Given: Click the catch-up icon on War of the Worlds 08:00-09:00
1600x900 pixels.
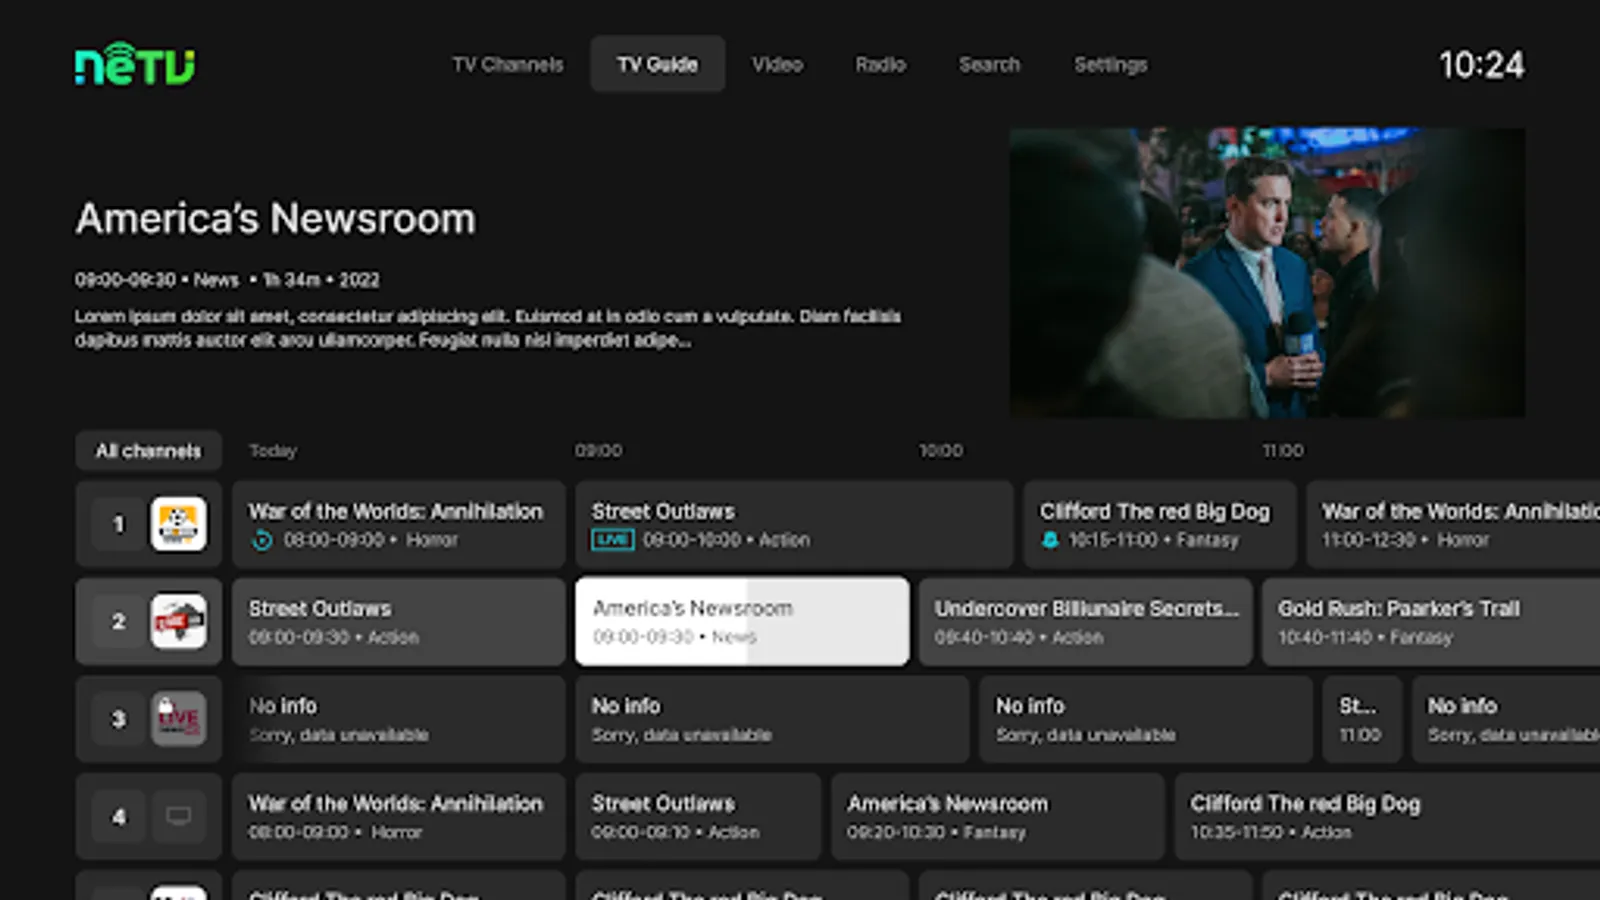Looking at the screenshot, I should tap(262, 540).
